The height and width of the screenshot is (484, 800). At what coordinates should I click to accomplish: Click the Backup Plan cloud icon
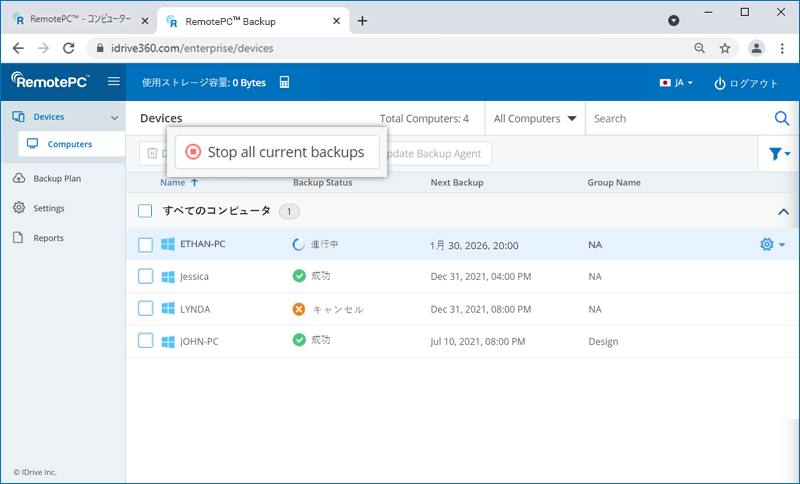coord(19,178)
